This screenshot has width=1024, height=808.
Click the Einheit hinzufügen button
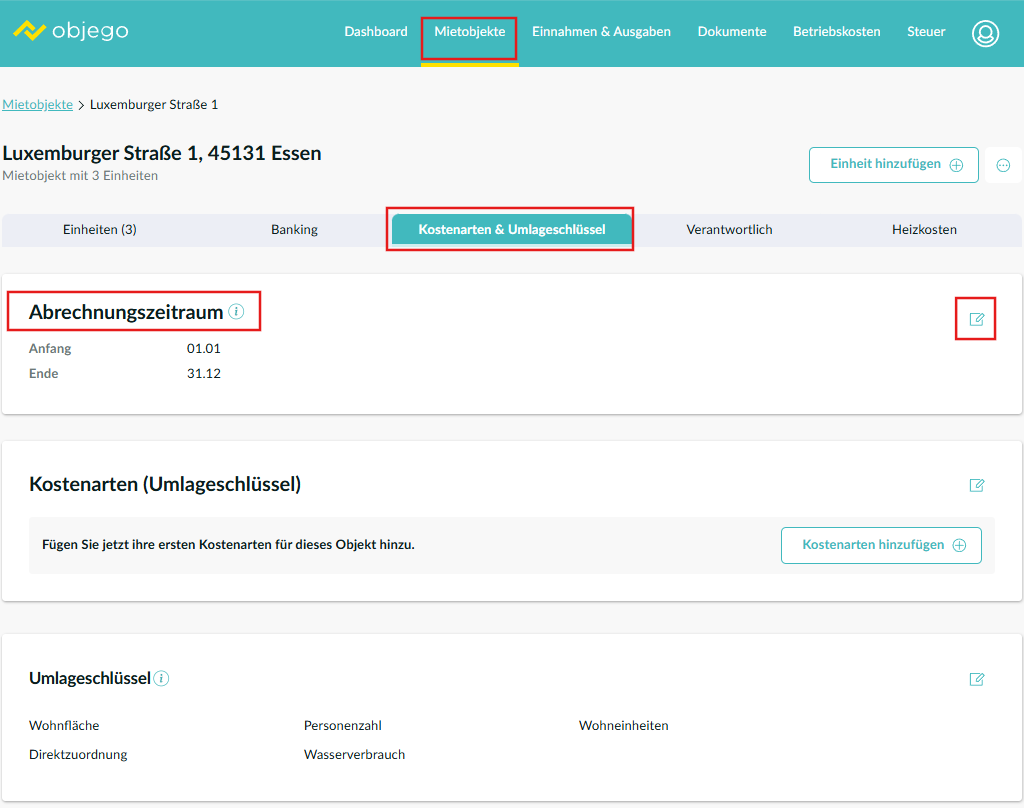pyautogui.click(x=893, y=165)
